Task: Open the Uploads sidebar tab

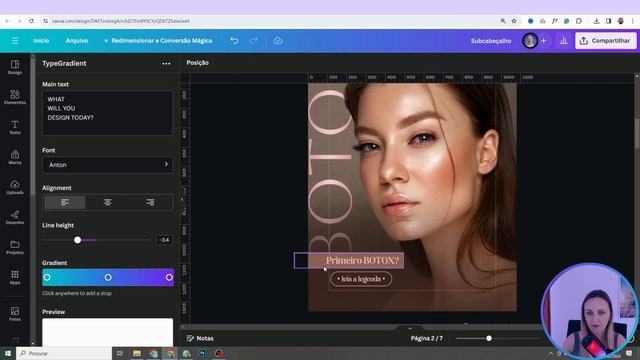Action: pos(15,187)
